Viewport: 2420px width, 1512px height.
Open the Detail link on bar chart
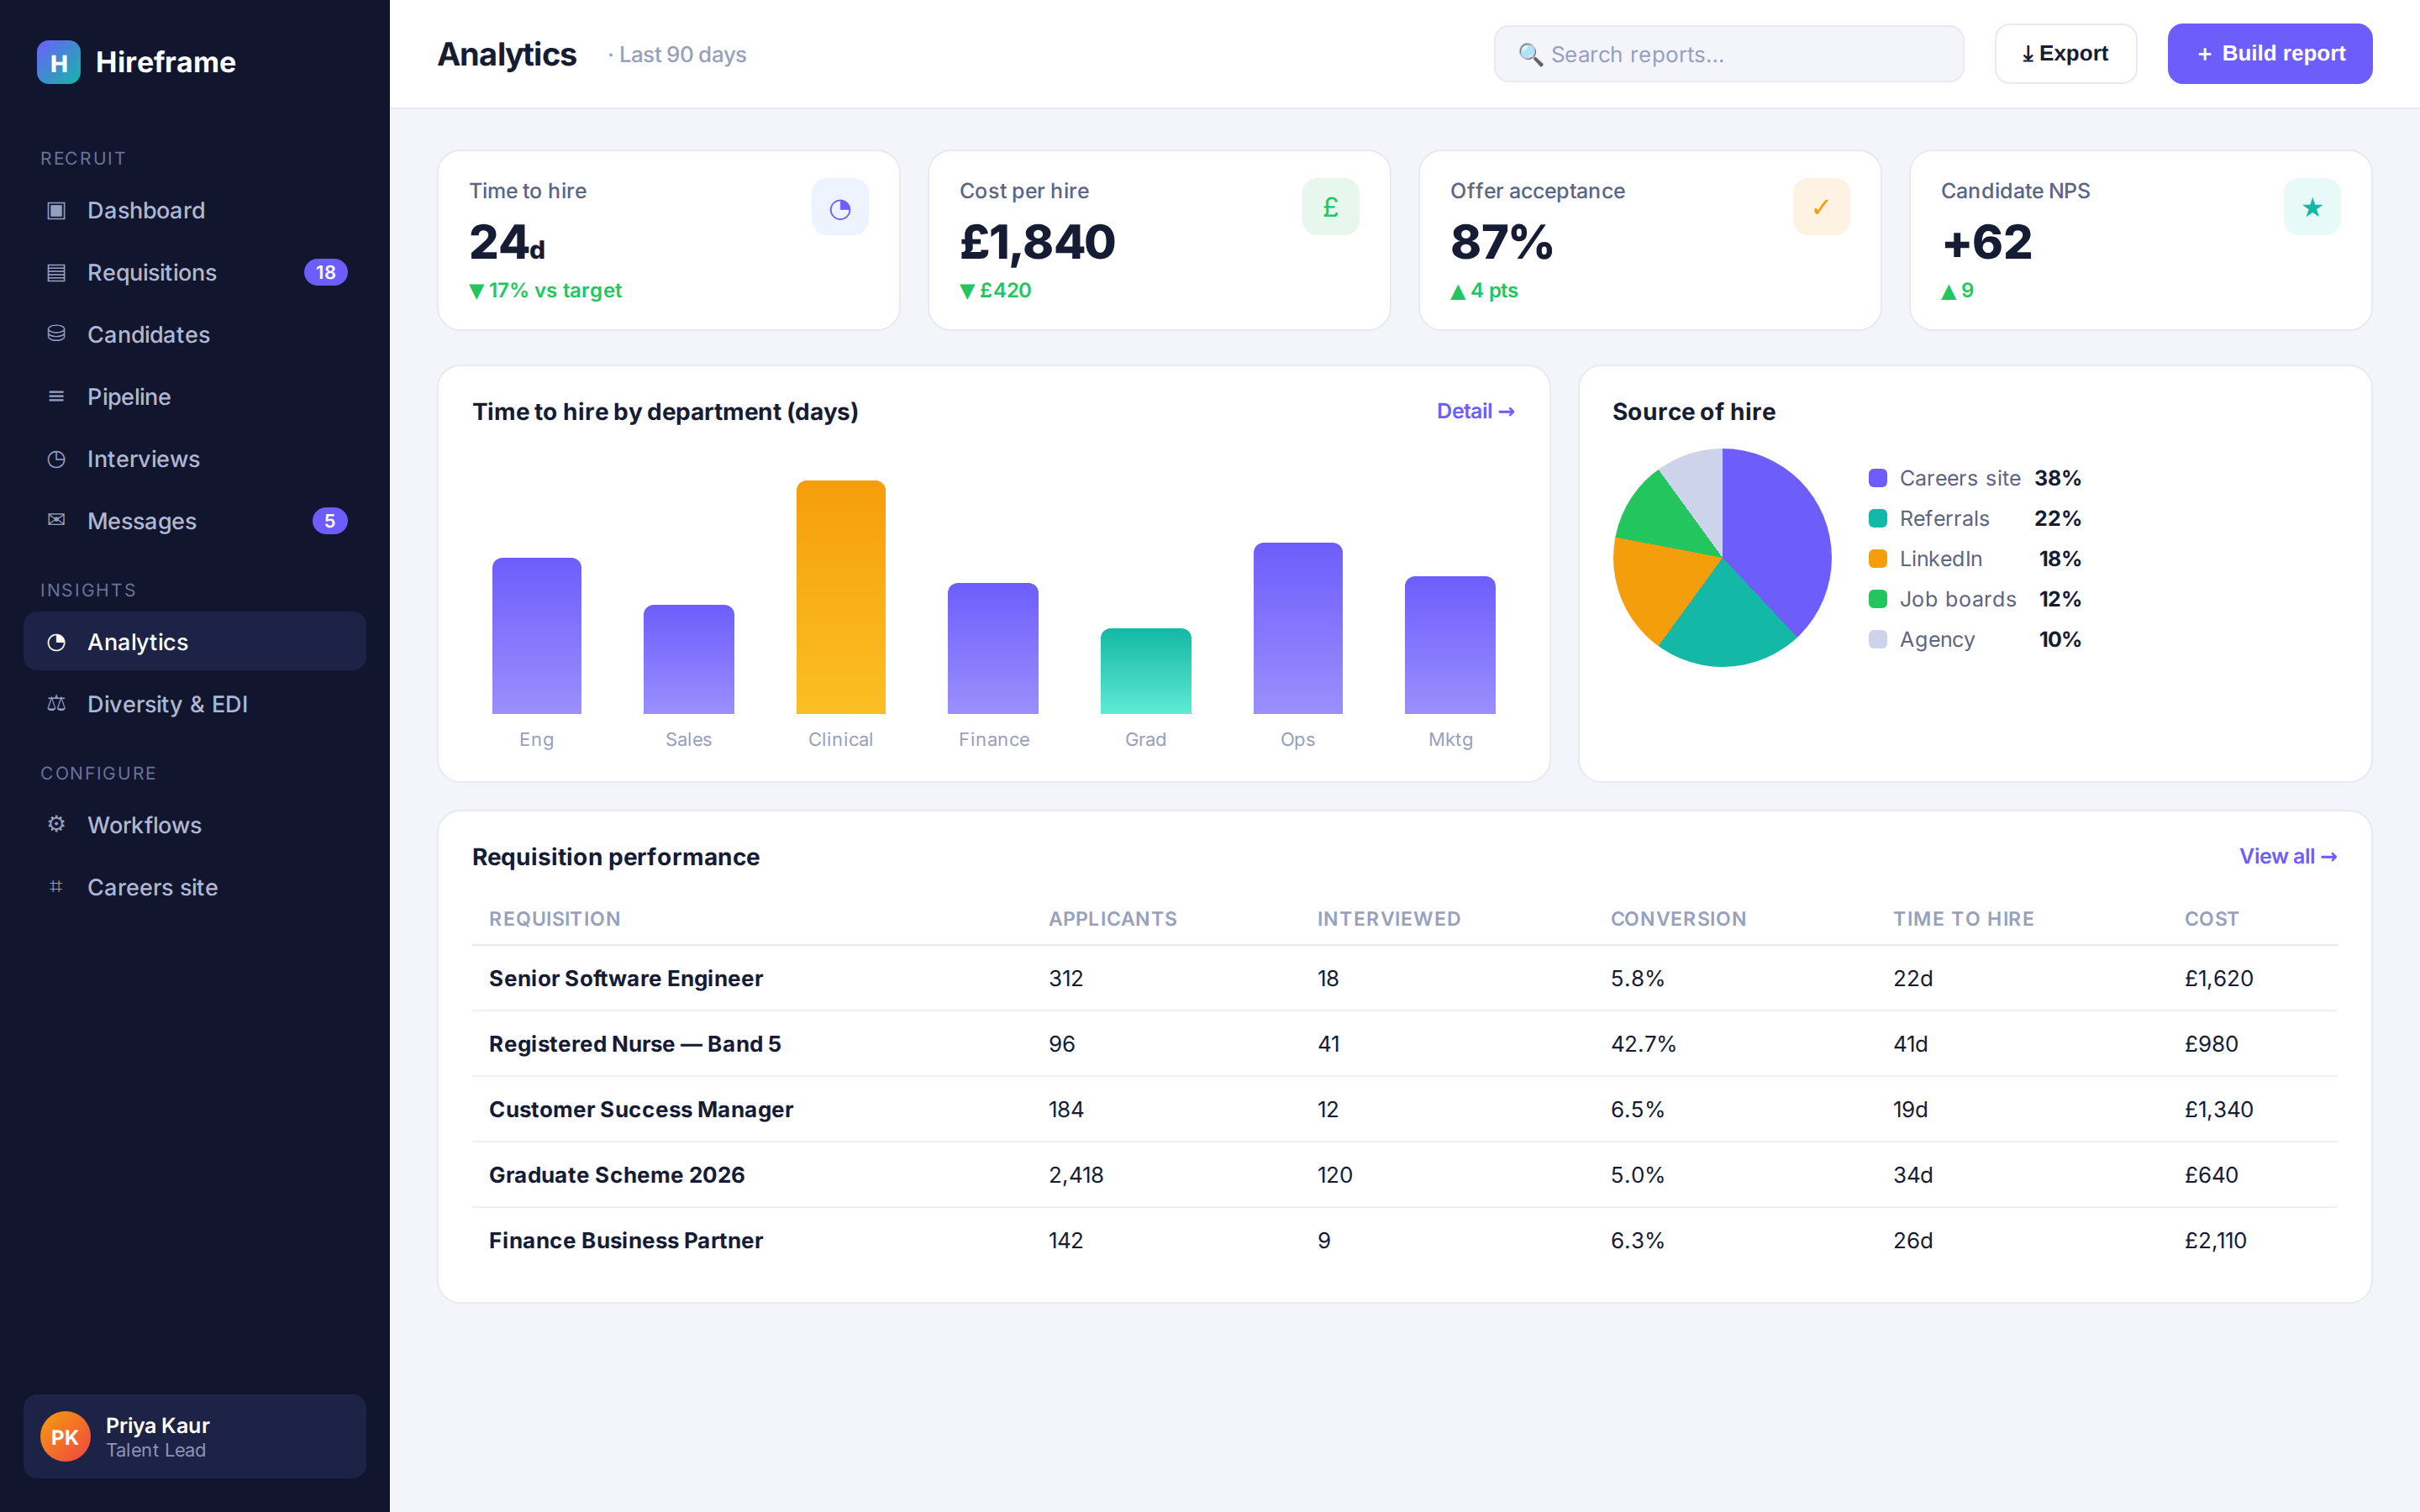pyautogui.click(x=1475, y=411)
